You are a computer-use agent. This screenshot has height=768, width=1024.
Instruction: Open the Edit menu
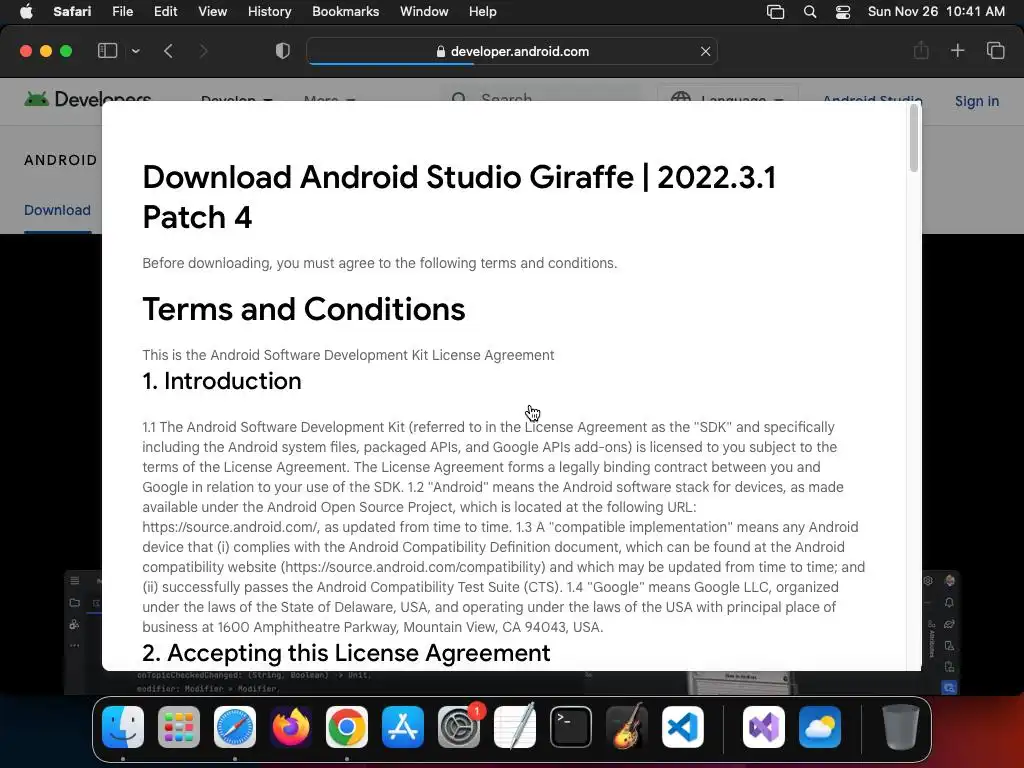click(x=165, y=12)
